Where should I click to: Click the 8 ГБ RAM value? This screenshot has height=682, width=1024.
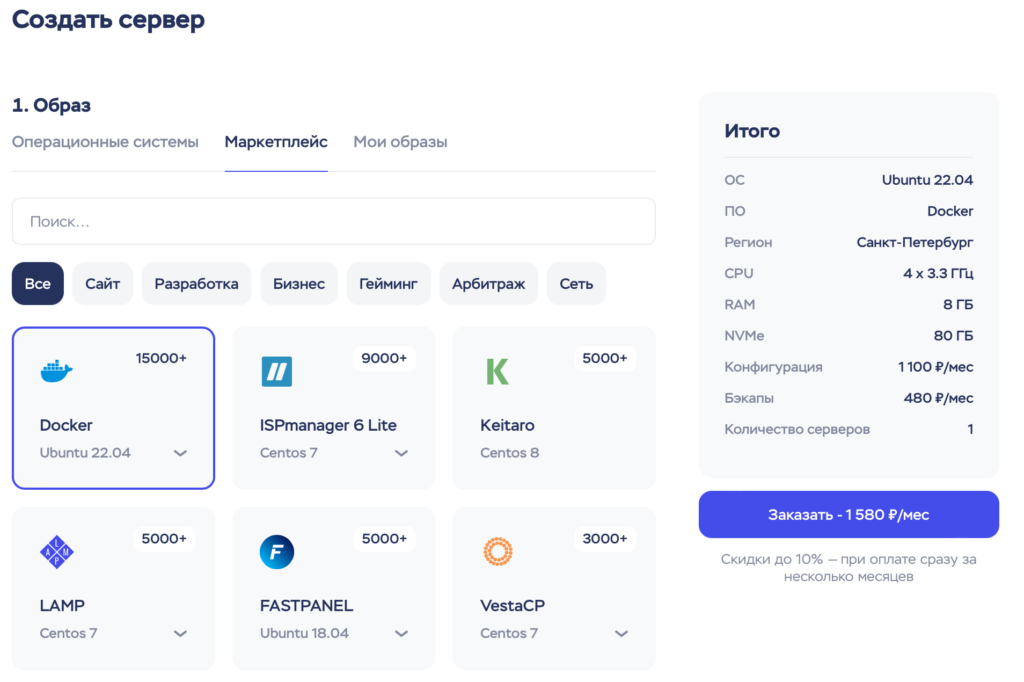point(958,304)
